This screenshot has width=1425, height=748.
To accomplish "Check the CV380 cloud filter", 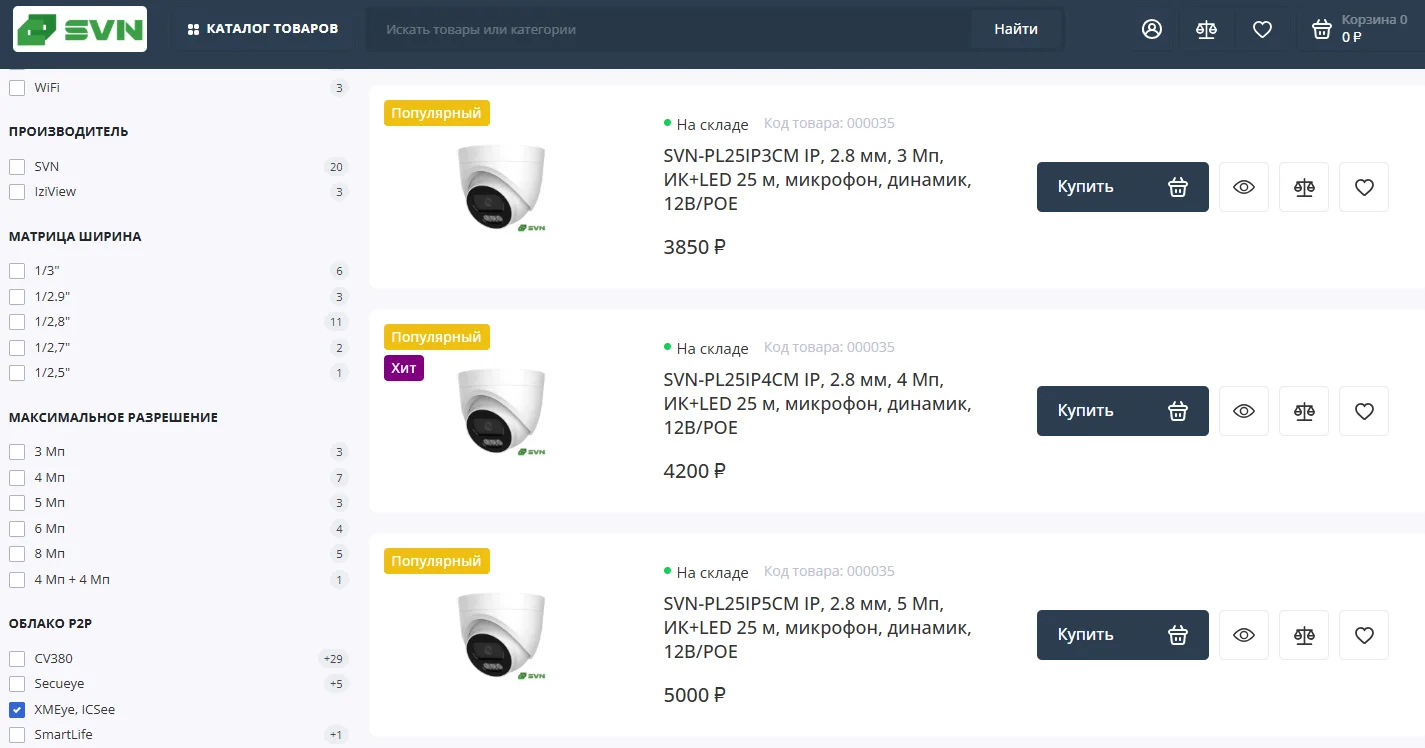I will [x=17, y=659].
